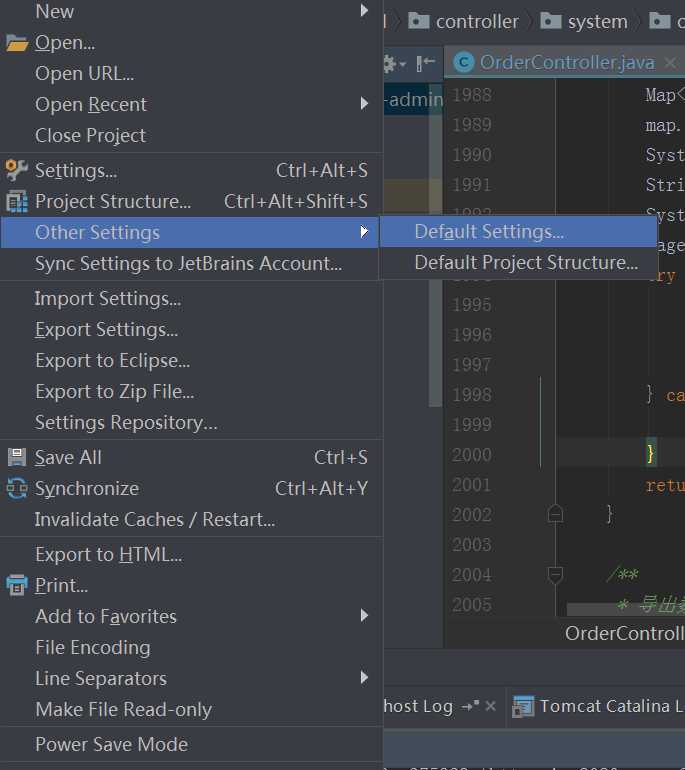
Task: Switch to the OrderController.java editor tab
Action: click(x=567, y=62)
